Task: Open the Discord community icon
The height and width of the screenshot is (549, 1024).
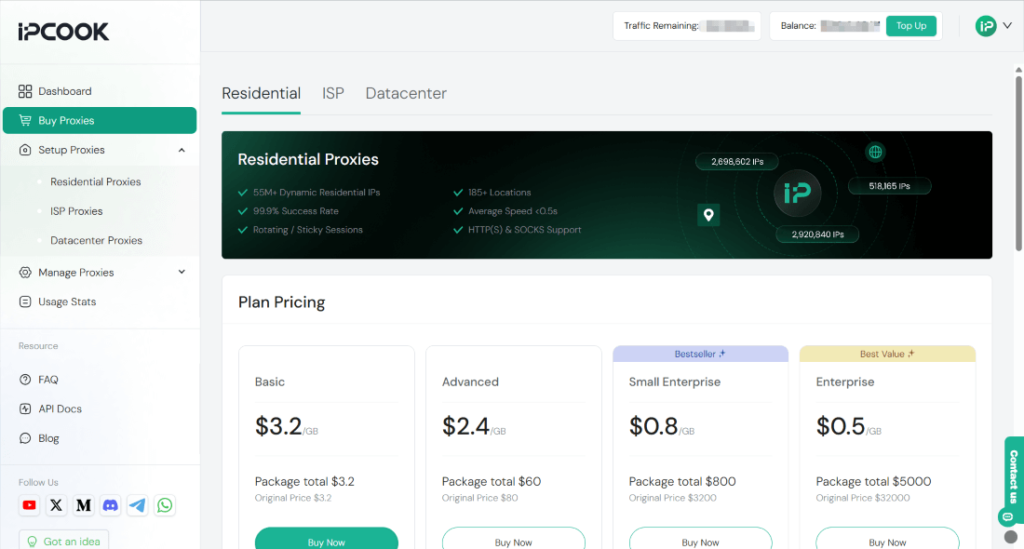Action: 110,506
